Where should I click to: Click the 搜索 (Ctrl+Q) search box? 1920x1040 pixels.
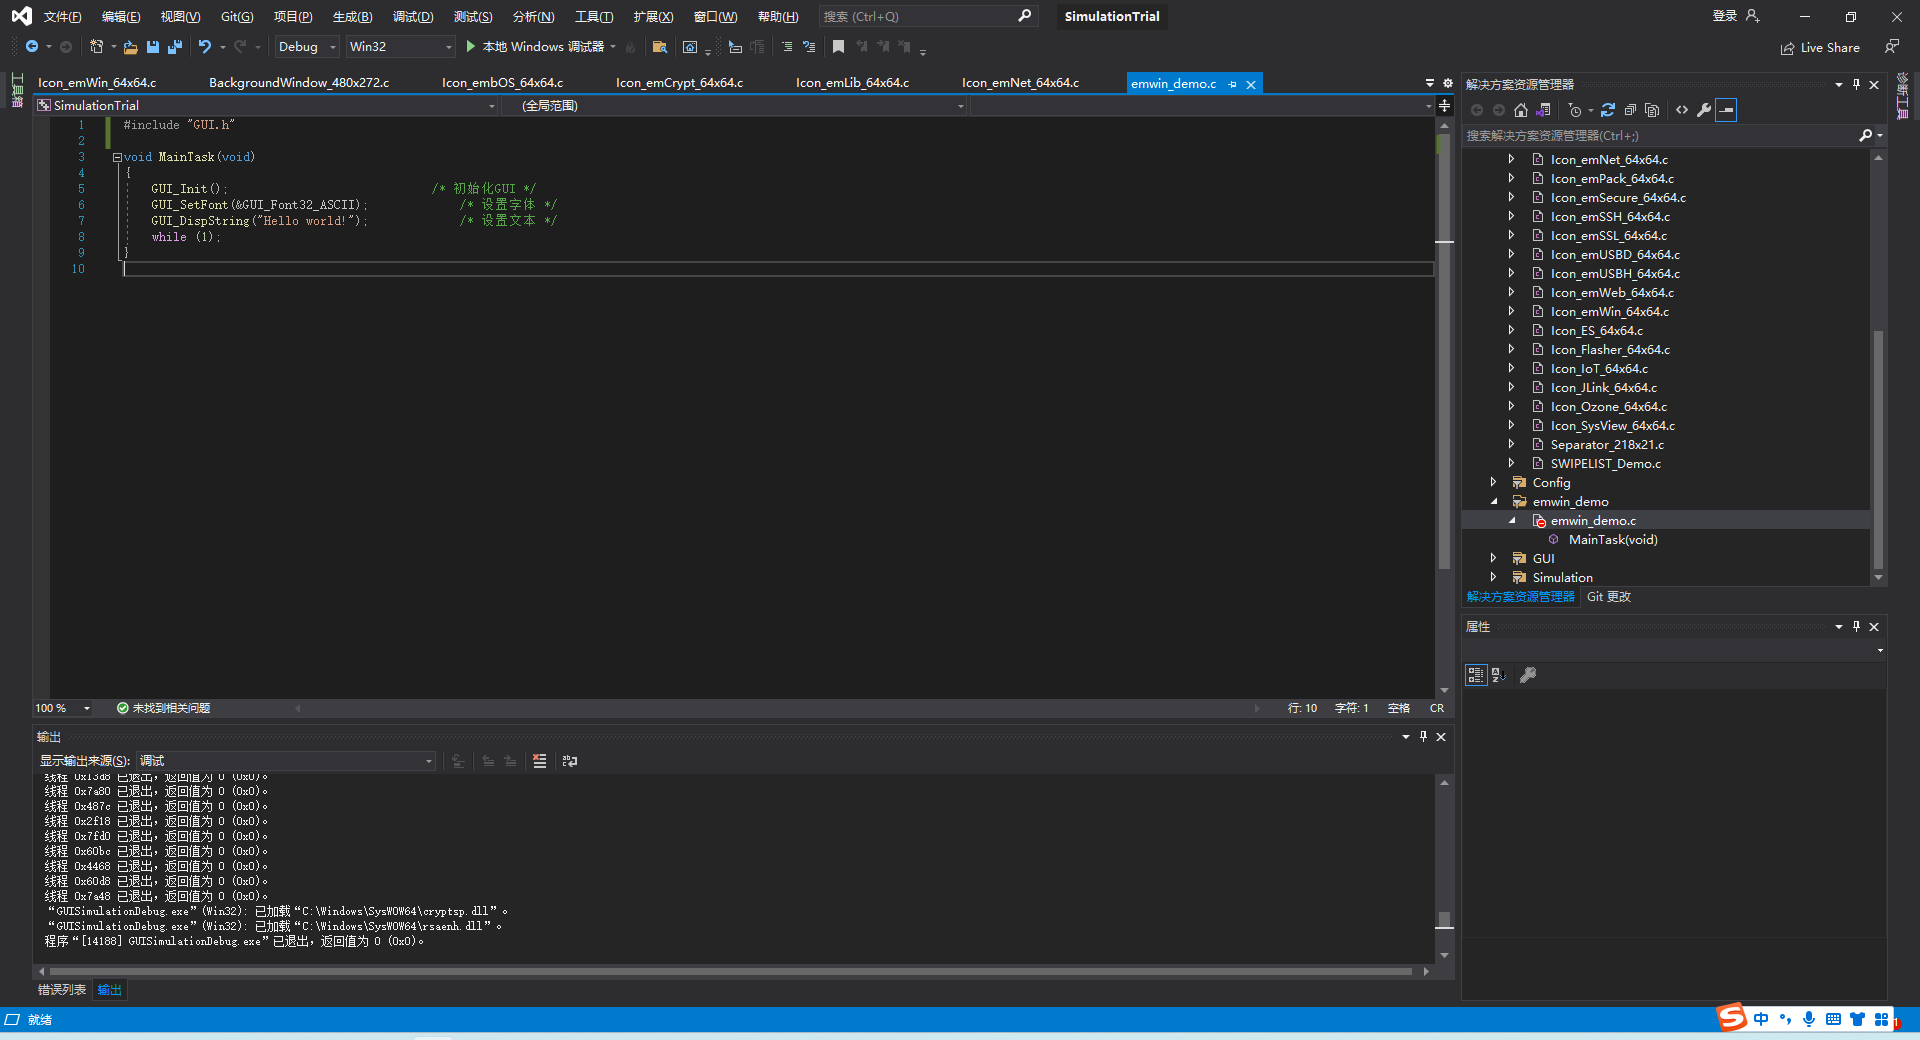927,17
